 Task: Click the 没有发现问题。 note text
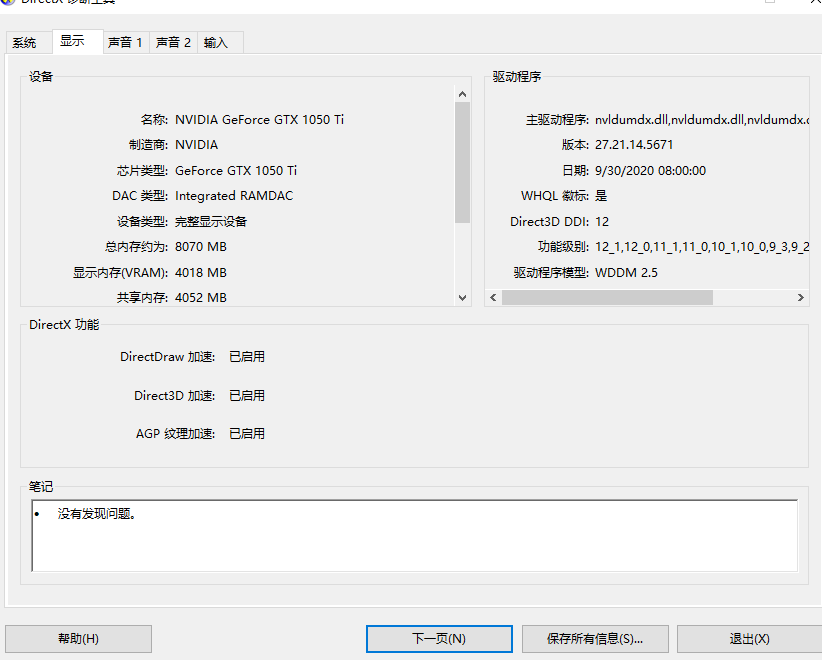tap(96, 514)
